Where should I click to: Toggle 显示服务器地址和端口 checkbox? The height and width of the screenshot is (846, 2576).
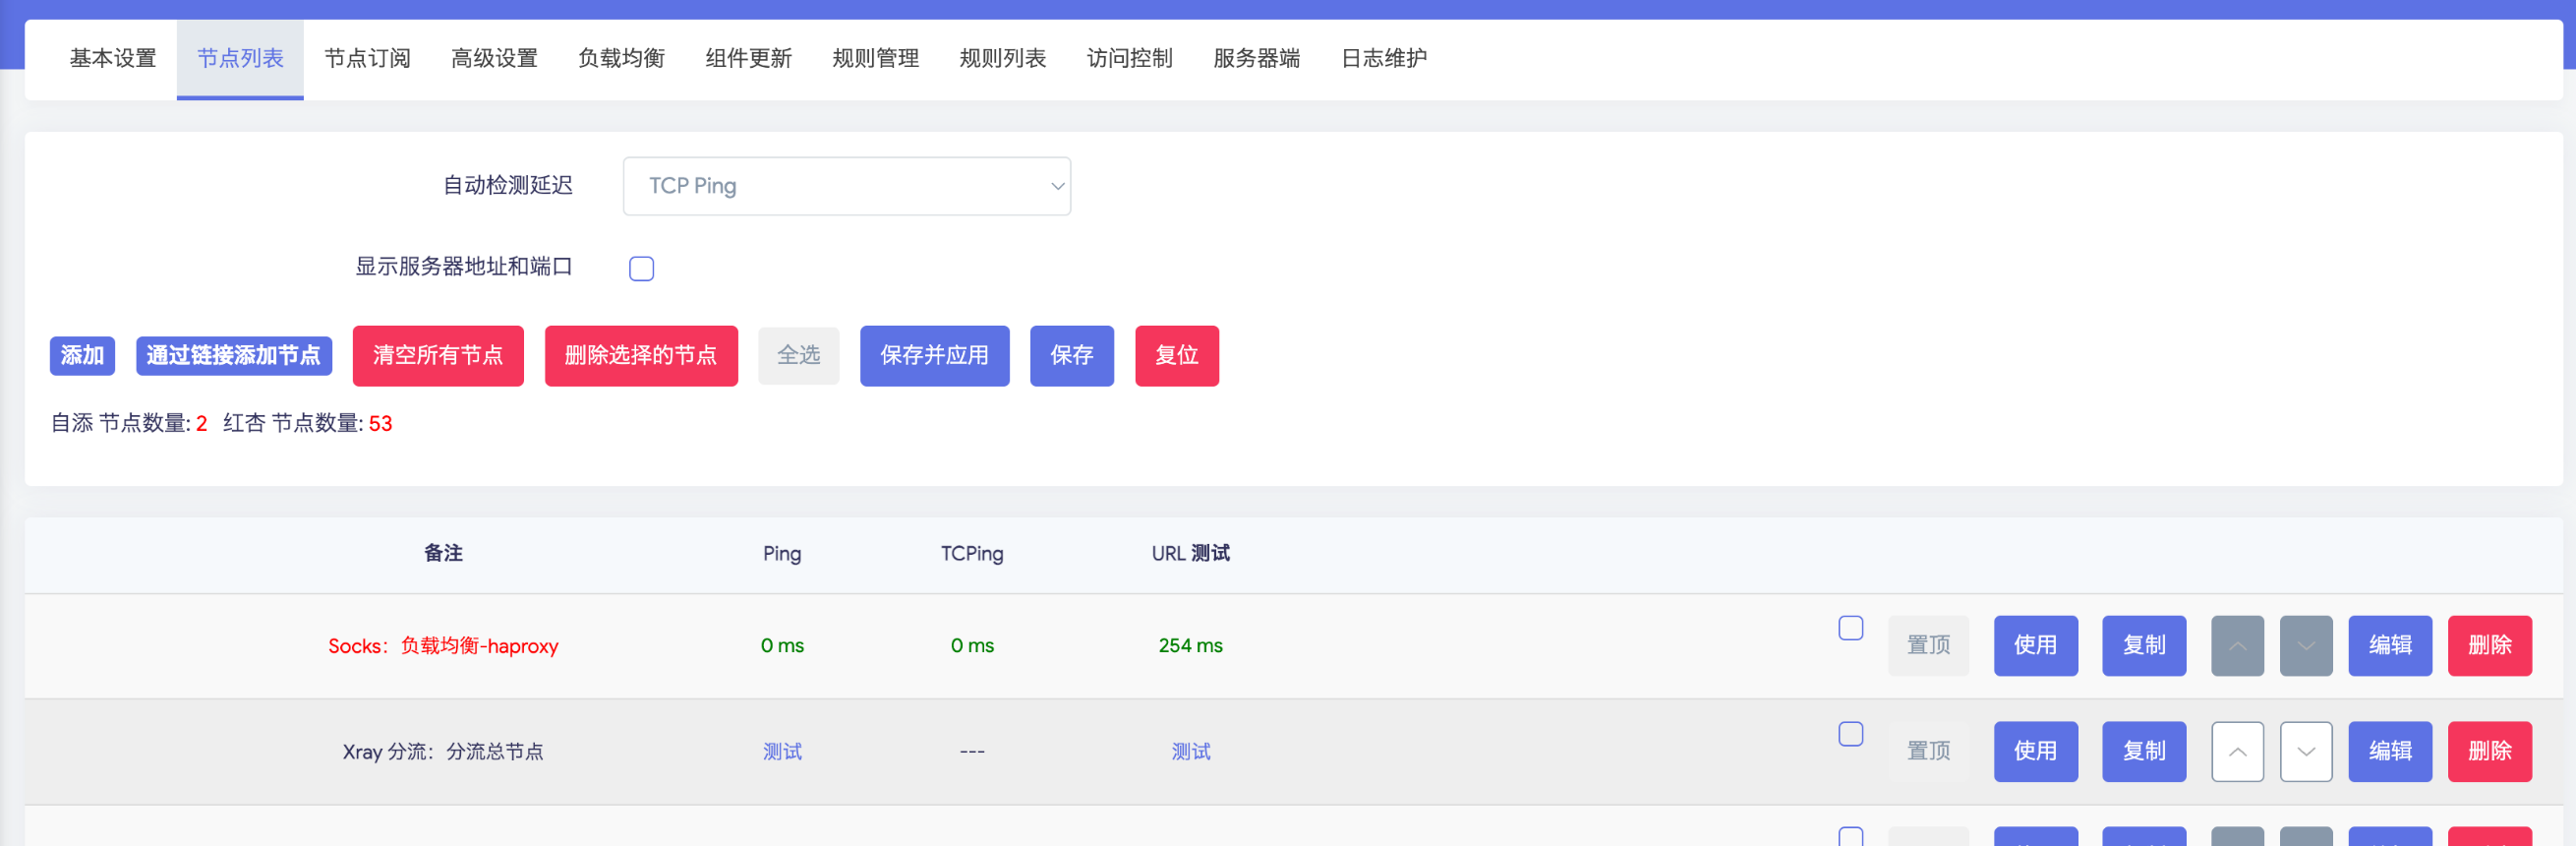641,268
